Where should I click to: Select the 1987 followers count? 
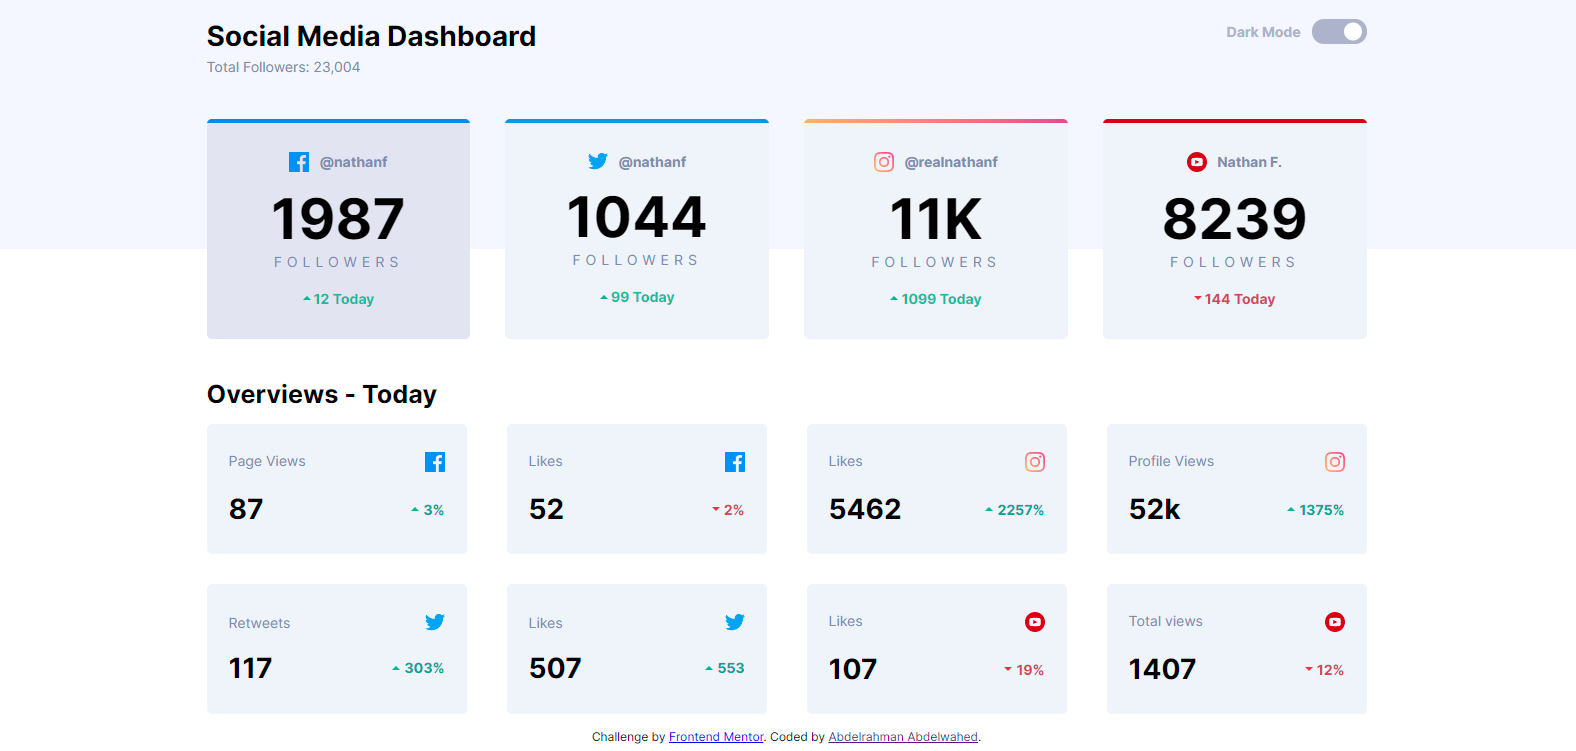tap(338, 219)
